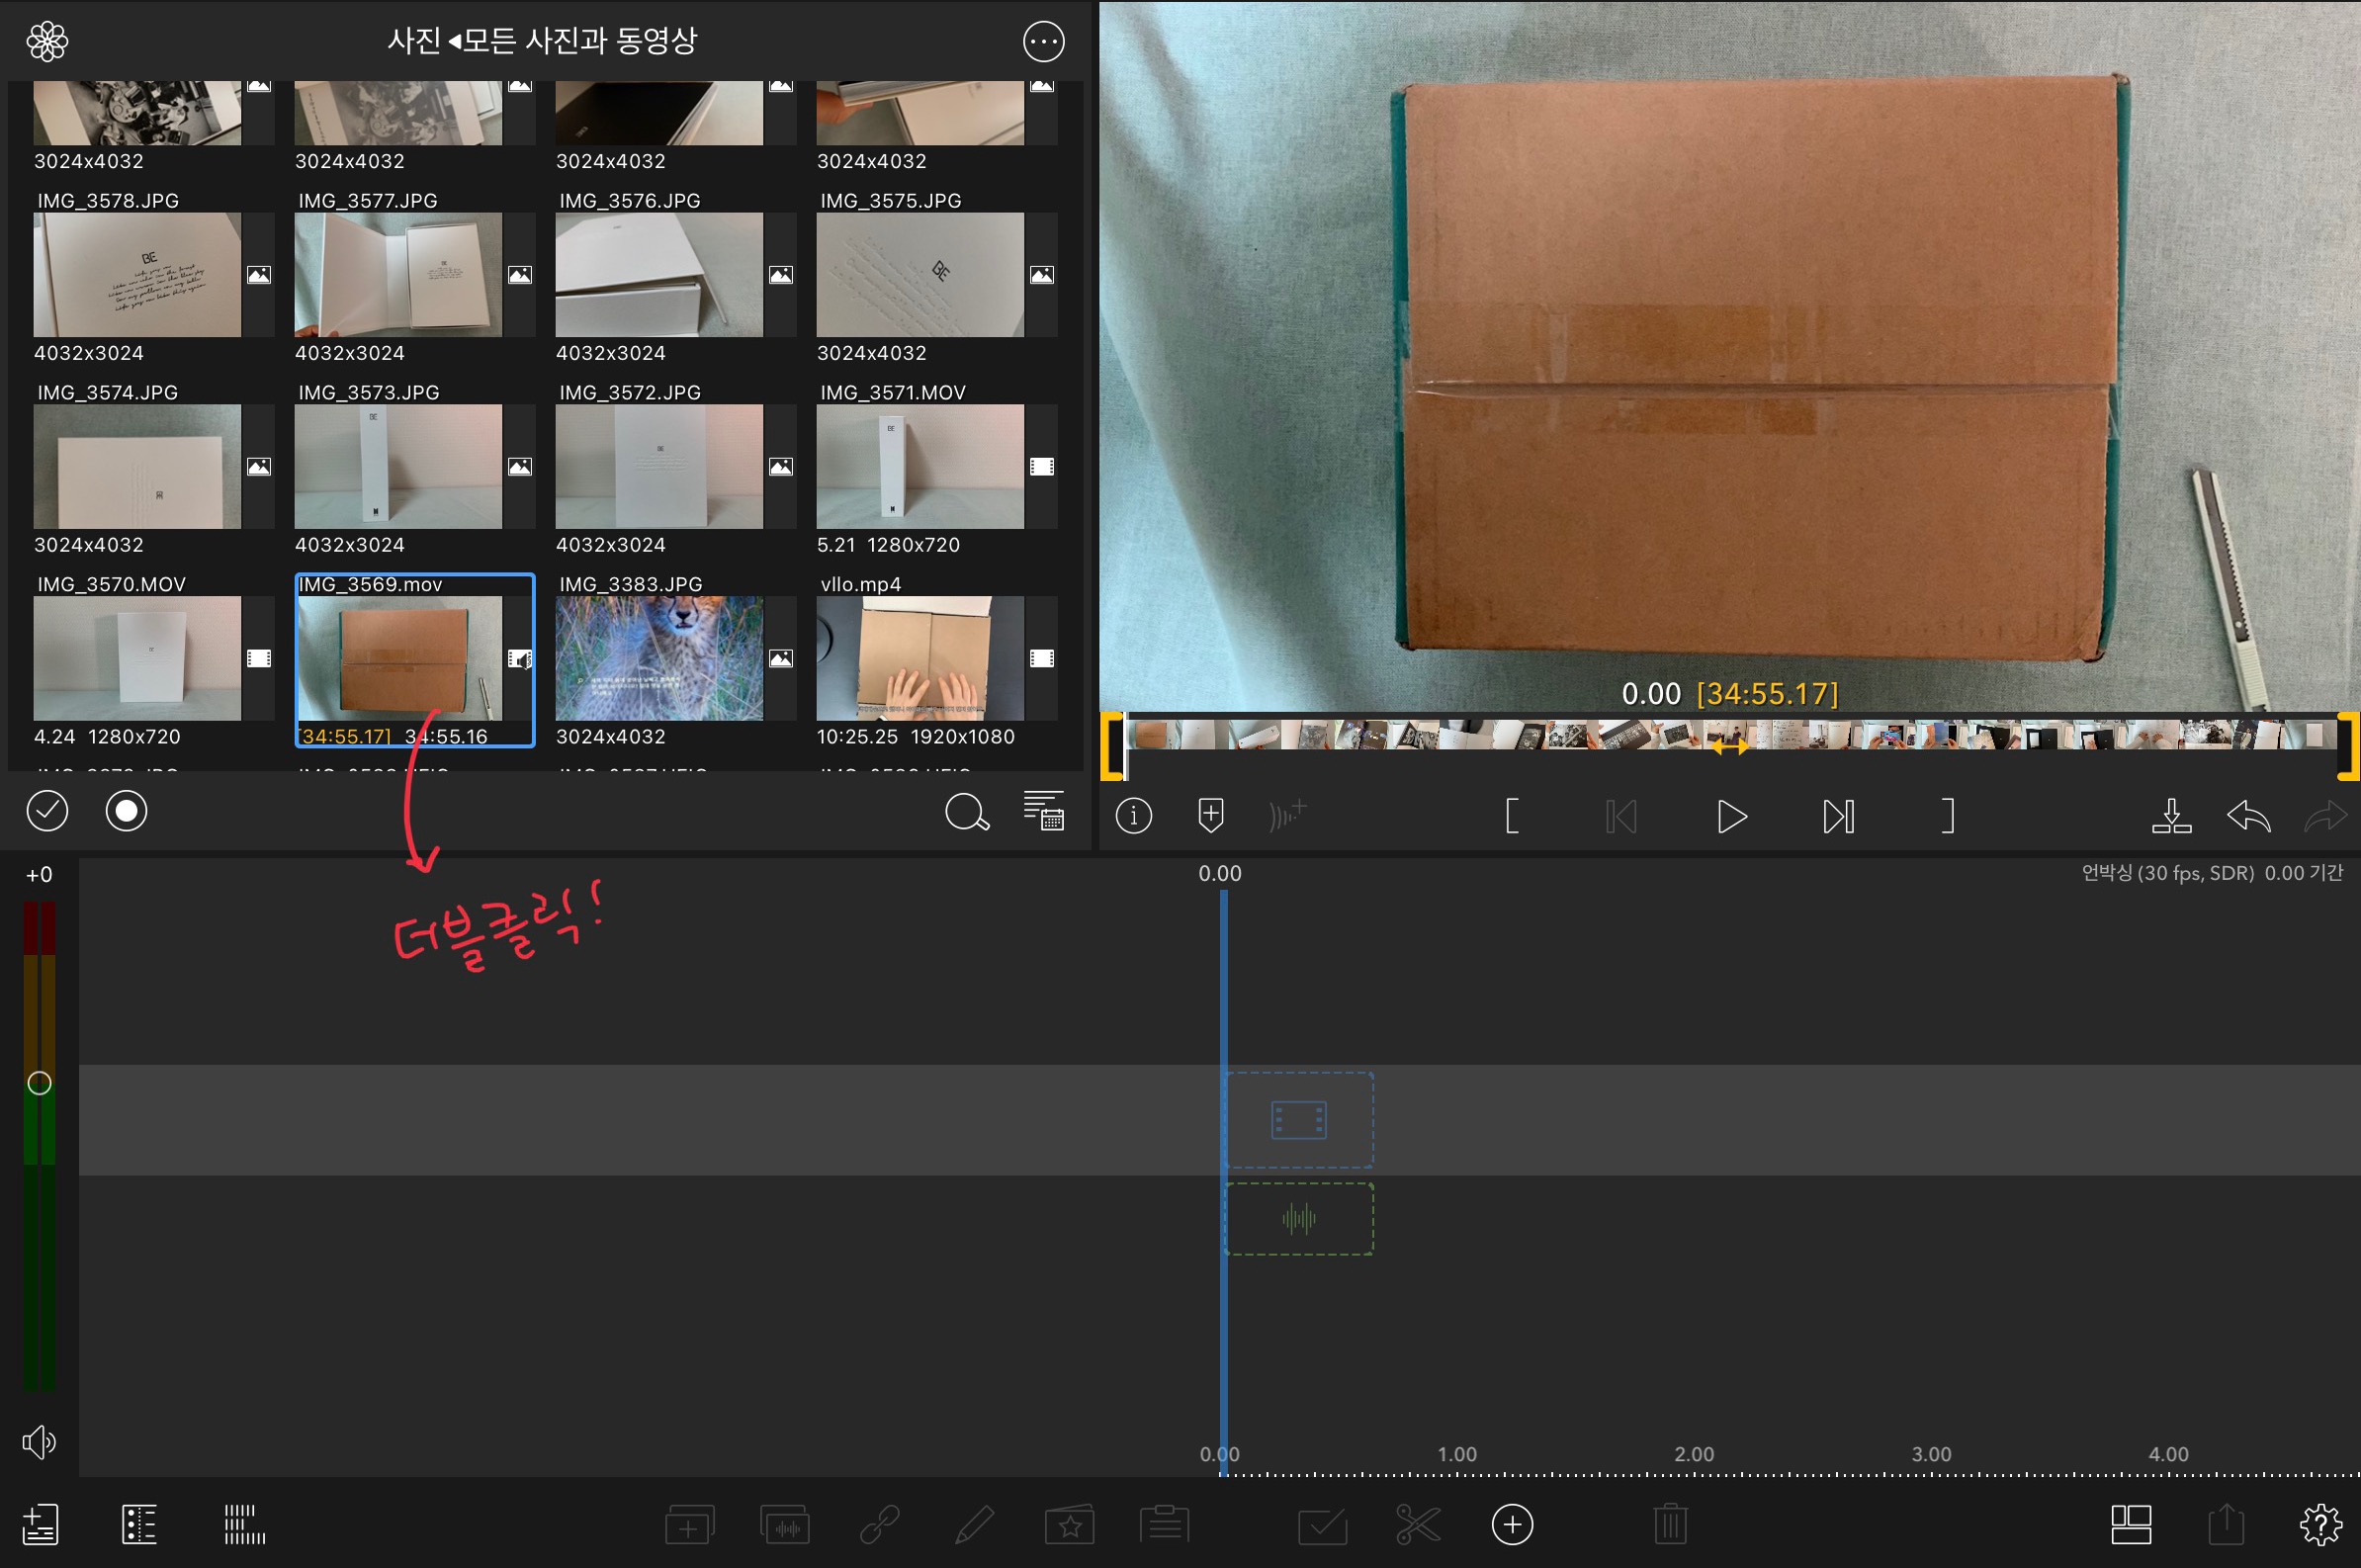Adjust the volume level circle handle
This screenshot has height=1568, width=2361.
39,1083
